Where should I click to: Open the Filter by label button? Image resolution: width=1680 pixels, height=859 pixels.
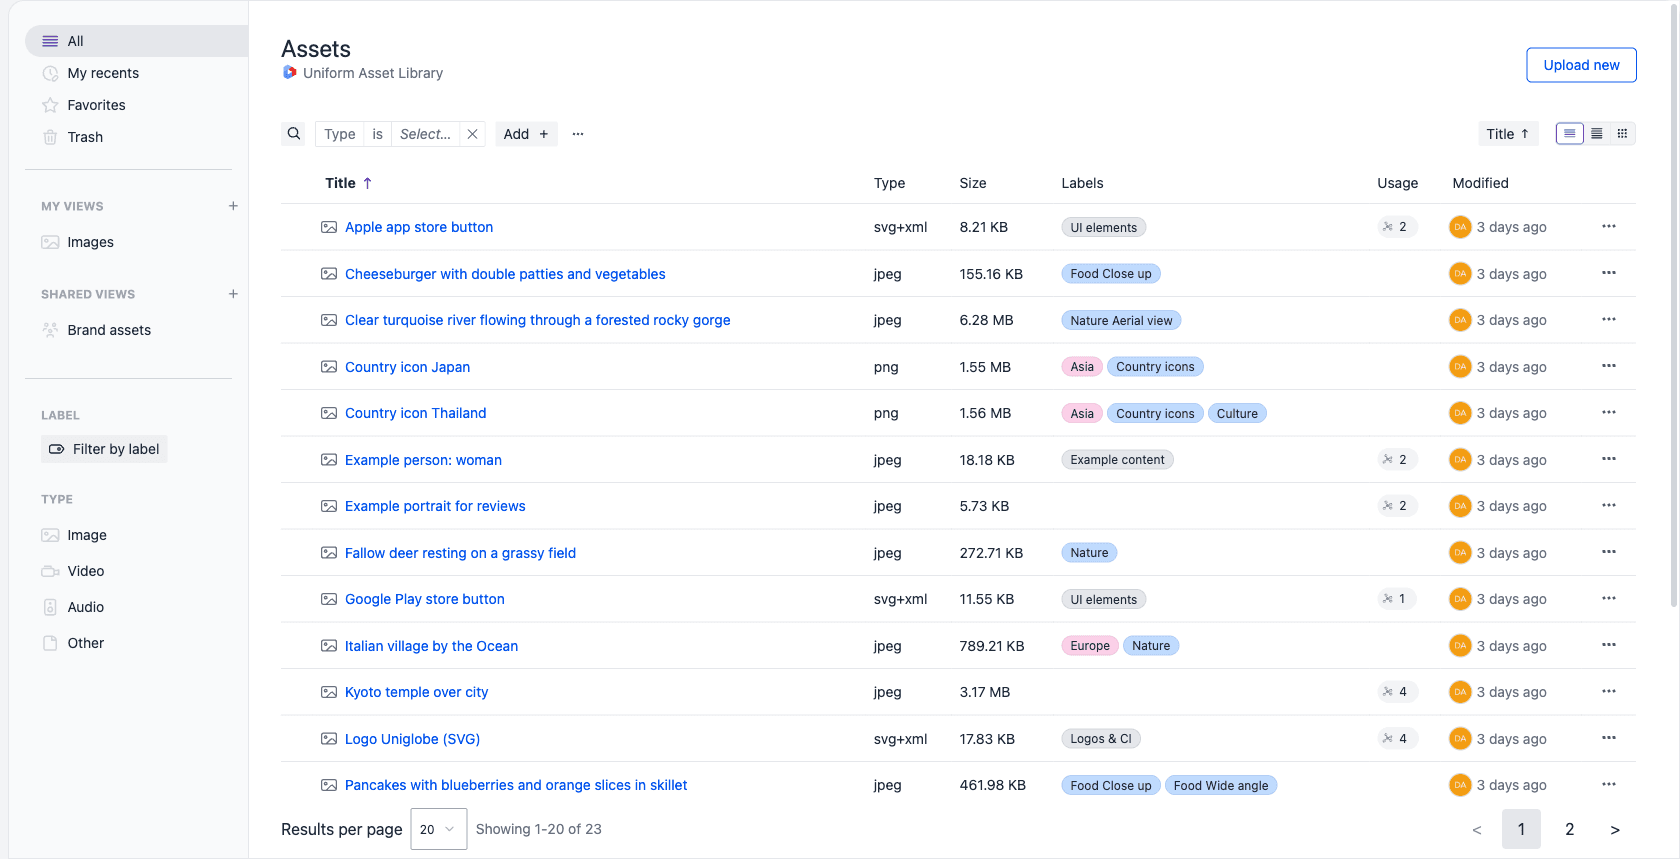pos(104,449)
